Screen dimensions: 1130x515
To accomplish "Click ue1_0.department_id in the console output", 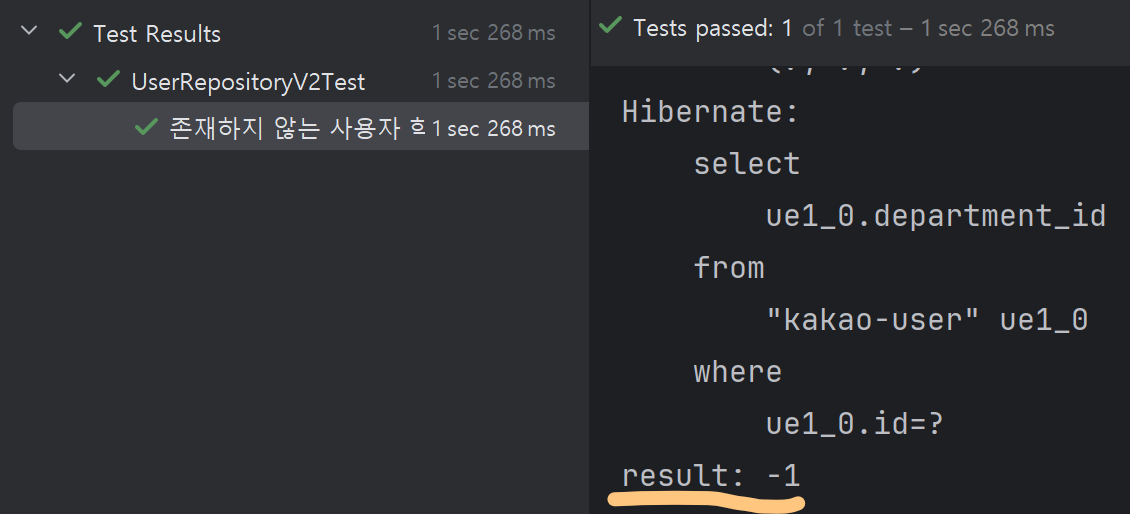I will click(x=935, y=216).
